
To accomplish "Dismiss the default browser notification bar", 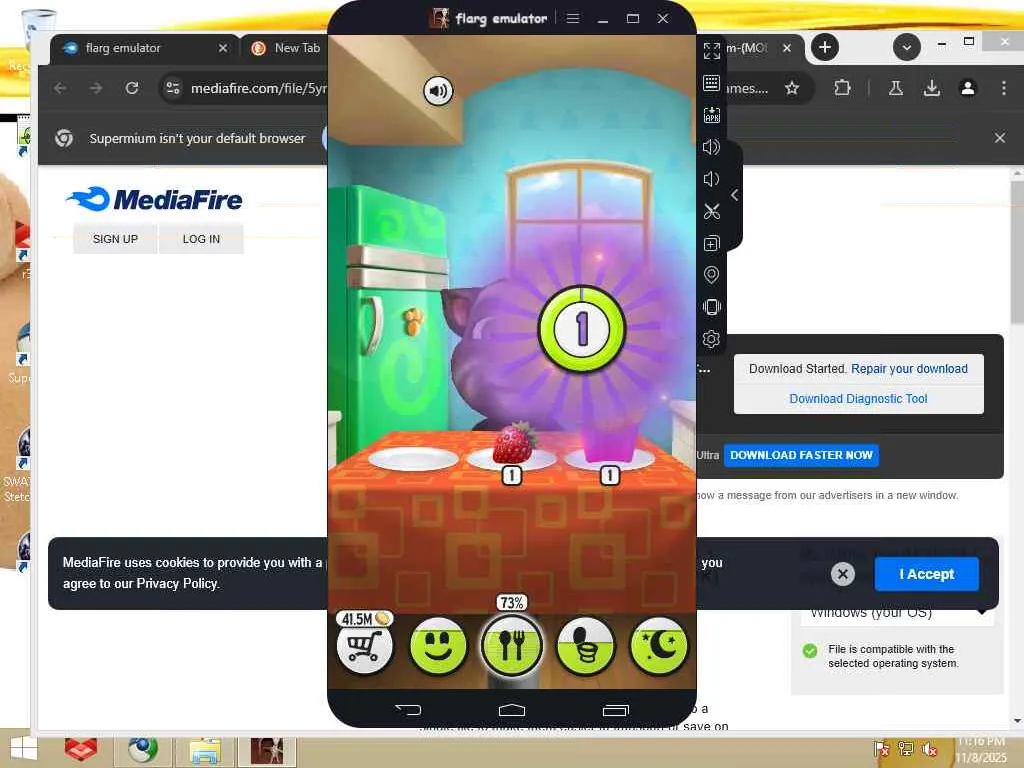I will point(1000,138).
